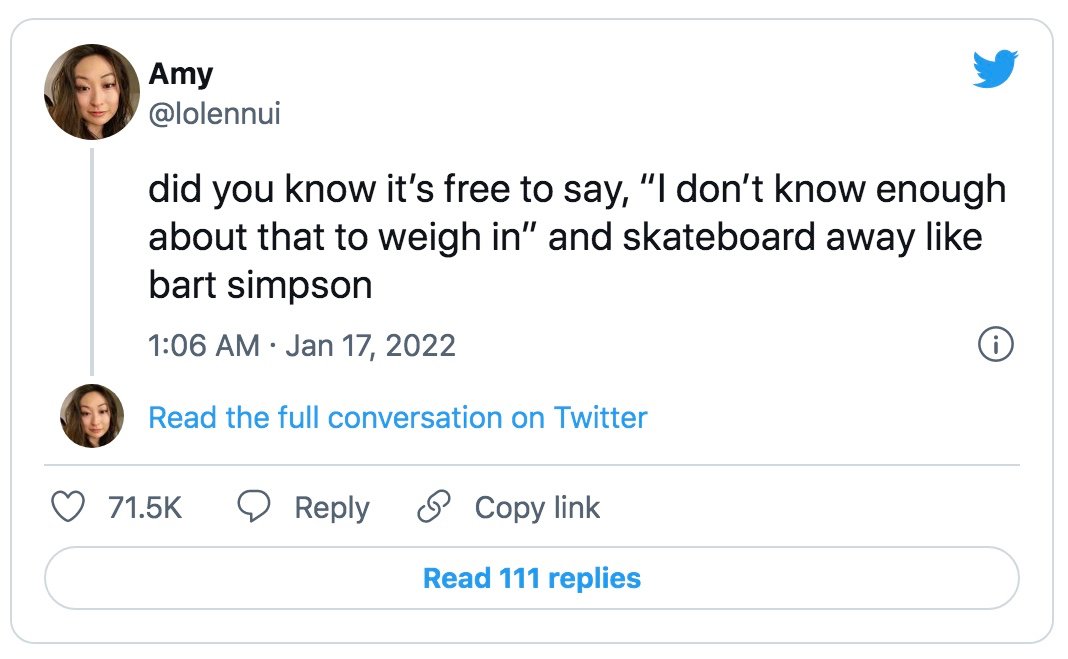Like the tweet with the heart icon
The height and width of the screenshot is (659, 1068).
(x=68, y=507)
